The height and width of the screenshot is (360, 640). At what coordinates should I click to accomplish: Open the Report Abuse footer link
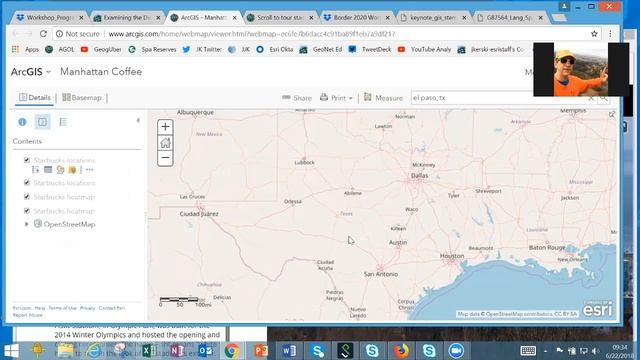tap(27, 315)
